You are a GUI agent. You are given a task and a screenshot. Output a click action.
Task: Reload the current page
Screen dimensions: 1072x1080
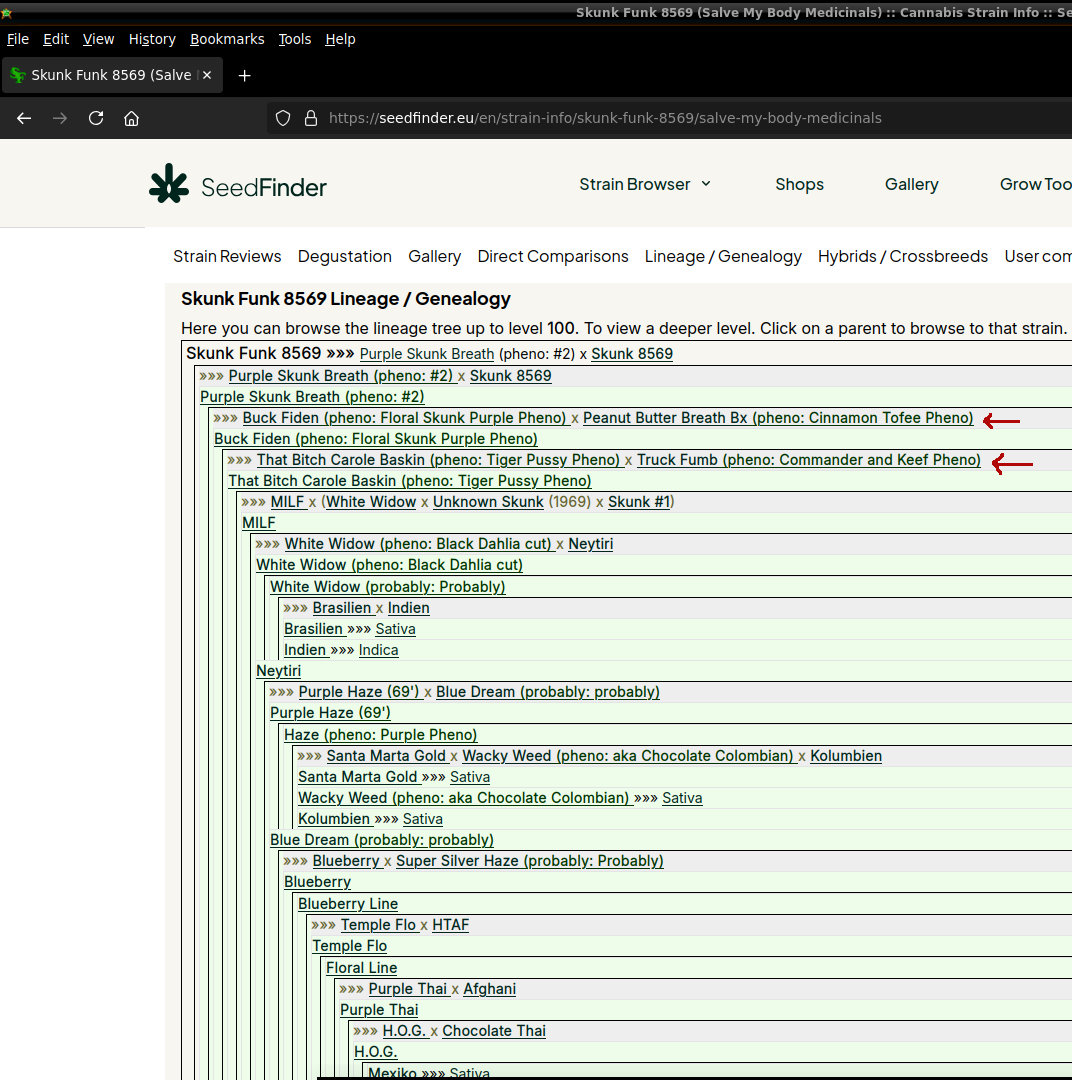pos(96,118)
